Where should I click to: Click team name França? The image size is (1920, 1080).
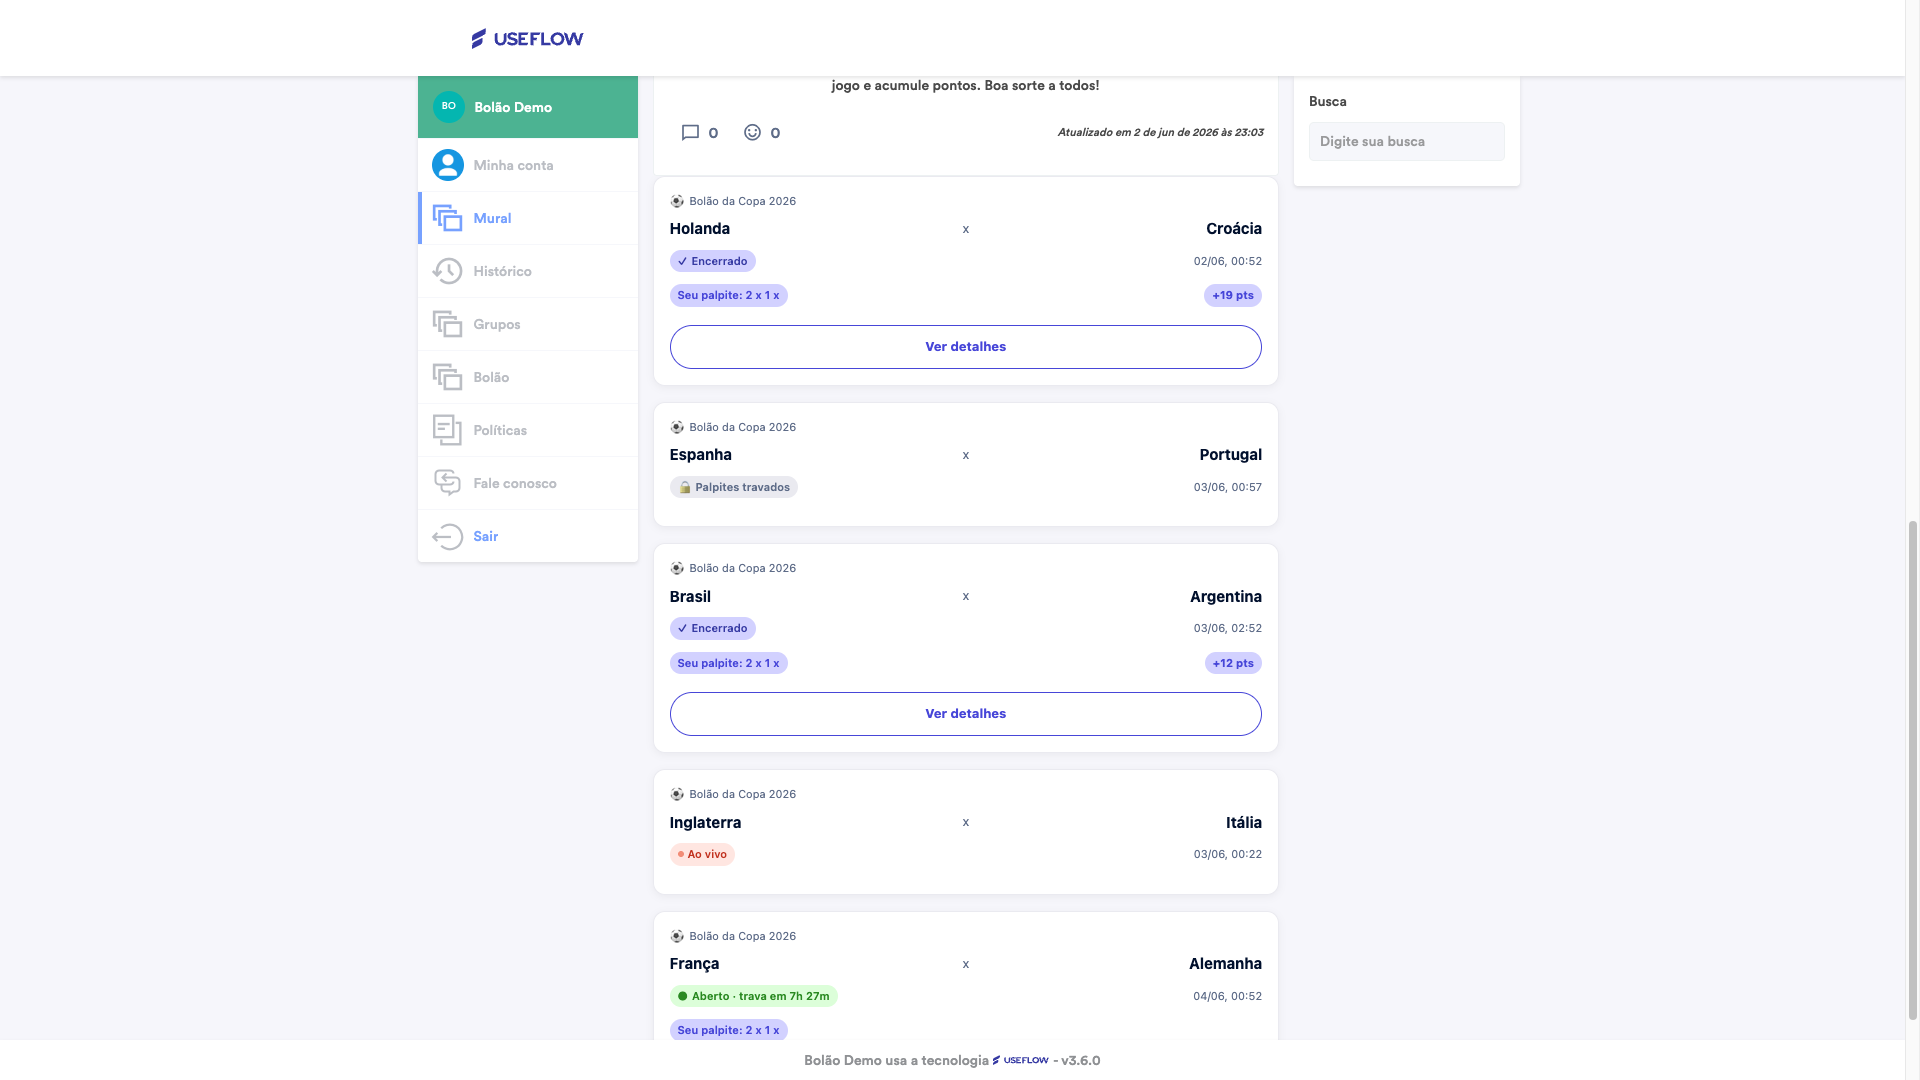point(695,964)
